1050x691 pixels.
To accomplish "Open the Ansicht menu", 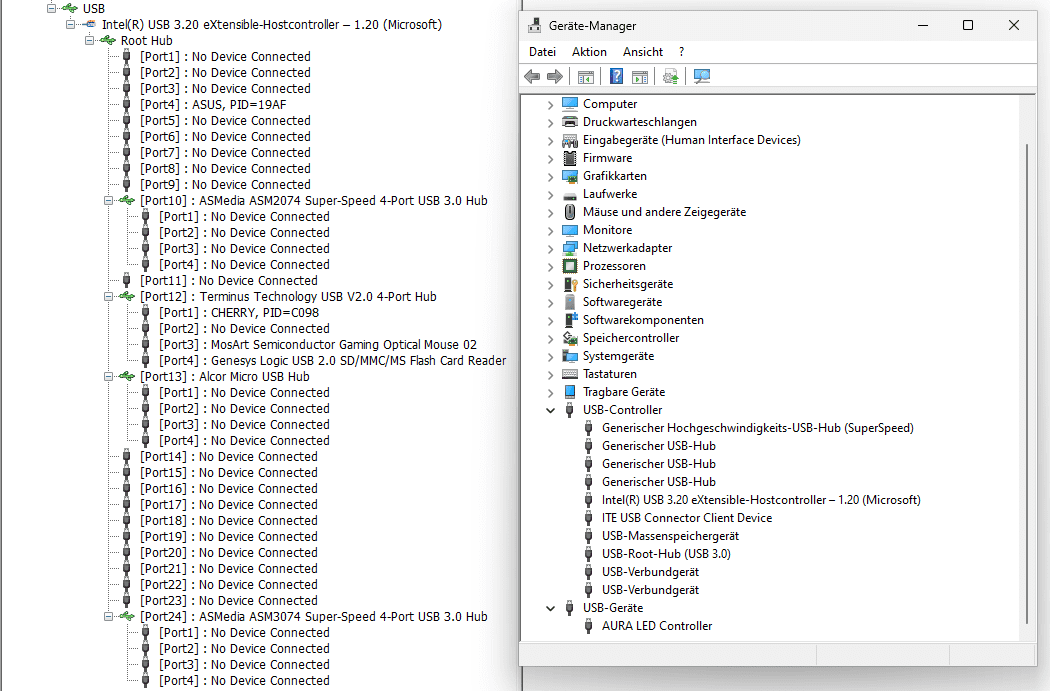I will [642, 52].
